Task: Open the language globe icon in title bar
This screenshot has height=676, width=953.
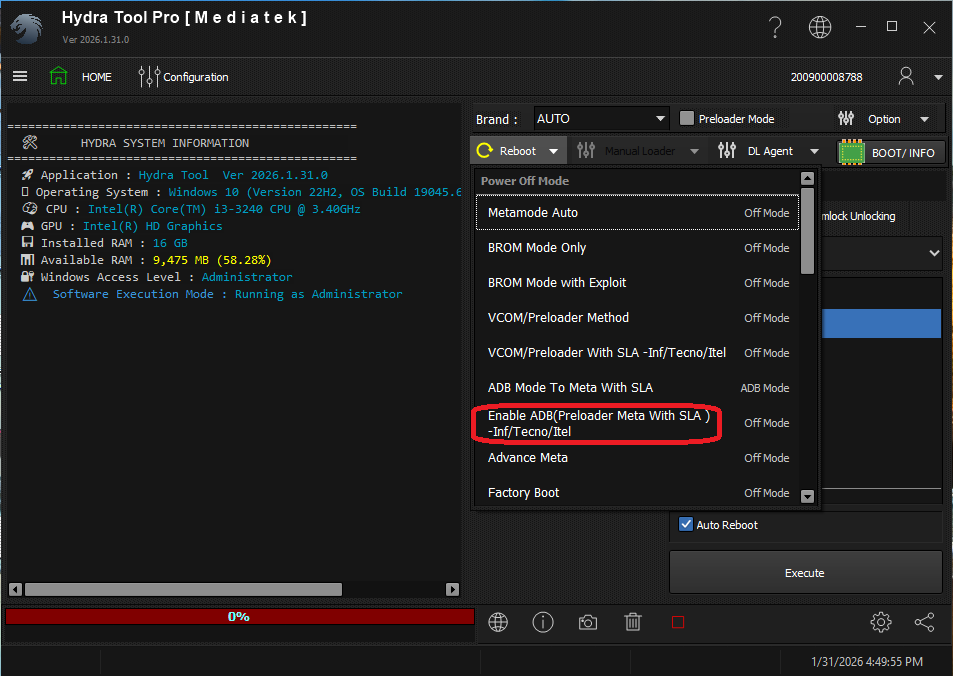Action: (x=820, y=27)
